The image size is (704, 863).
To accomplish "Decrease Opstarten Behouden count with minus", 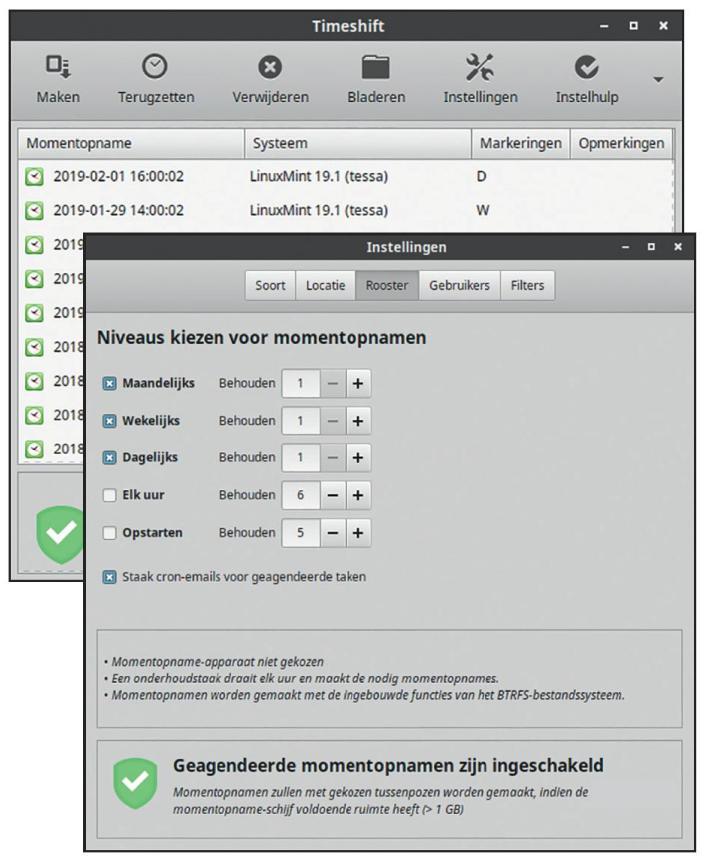I will [x=332, y=533].
